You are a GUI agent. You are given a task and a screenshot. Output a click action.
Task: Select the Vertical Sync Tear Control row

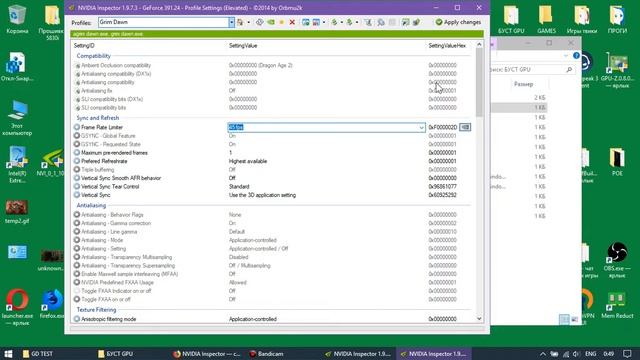(x=271, y=187)
